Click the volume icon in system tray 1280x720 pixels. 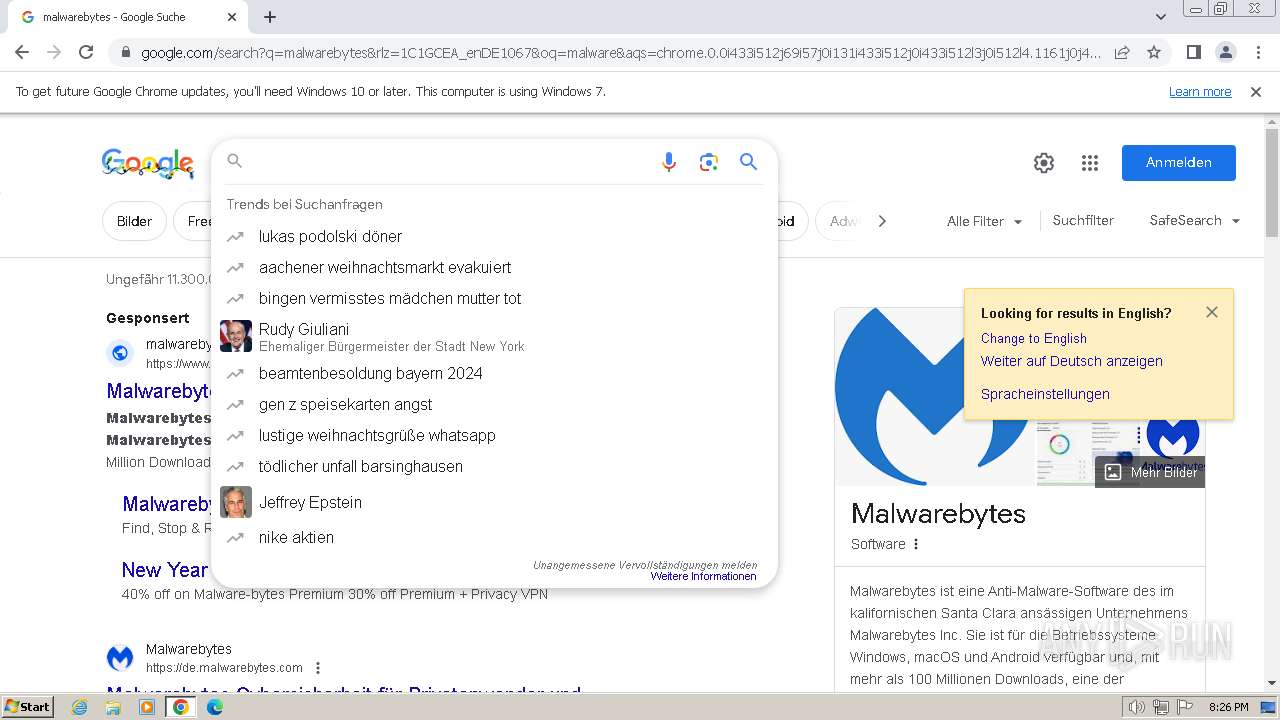[1138, 707]
